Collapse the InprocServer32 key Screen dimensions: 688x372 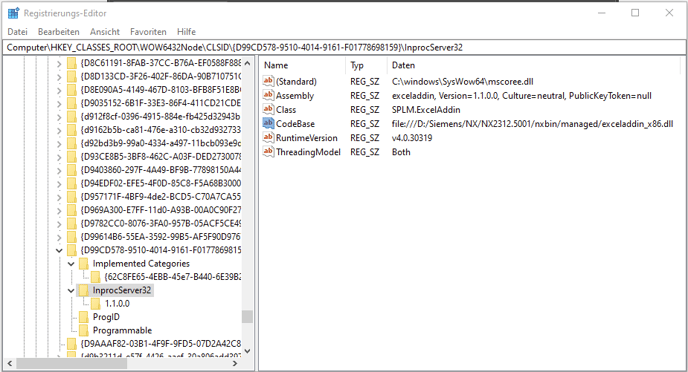71,290
